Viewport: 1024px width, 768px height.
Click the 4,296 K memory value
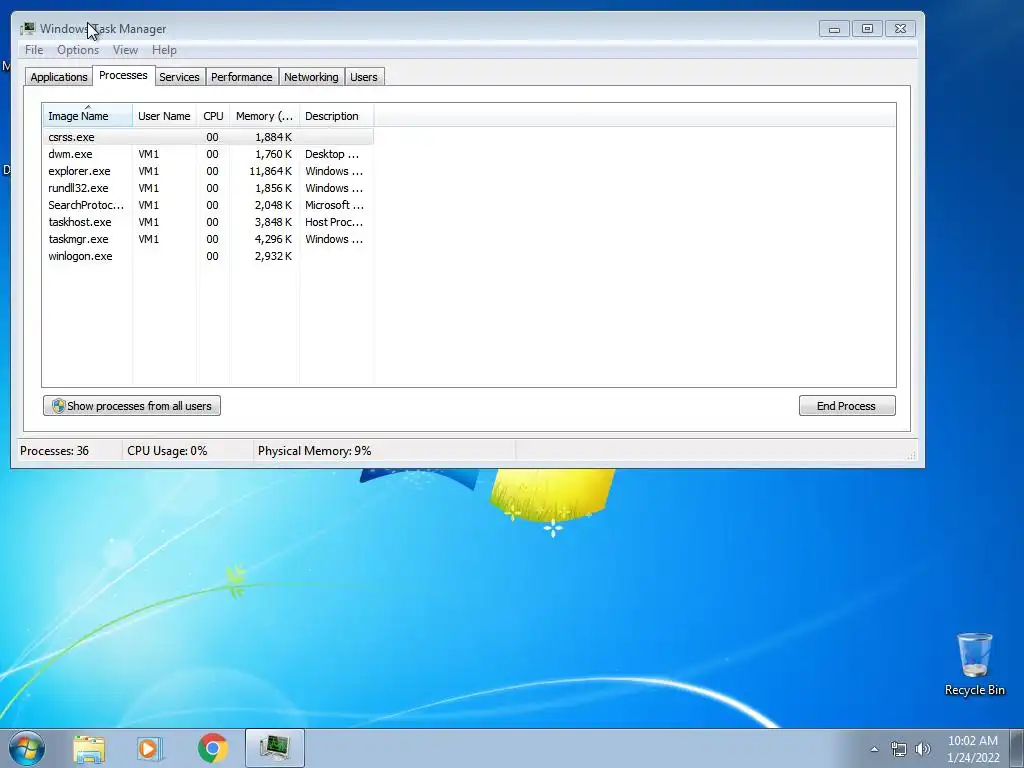273,239
